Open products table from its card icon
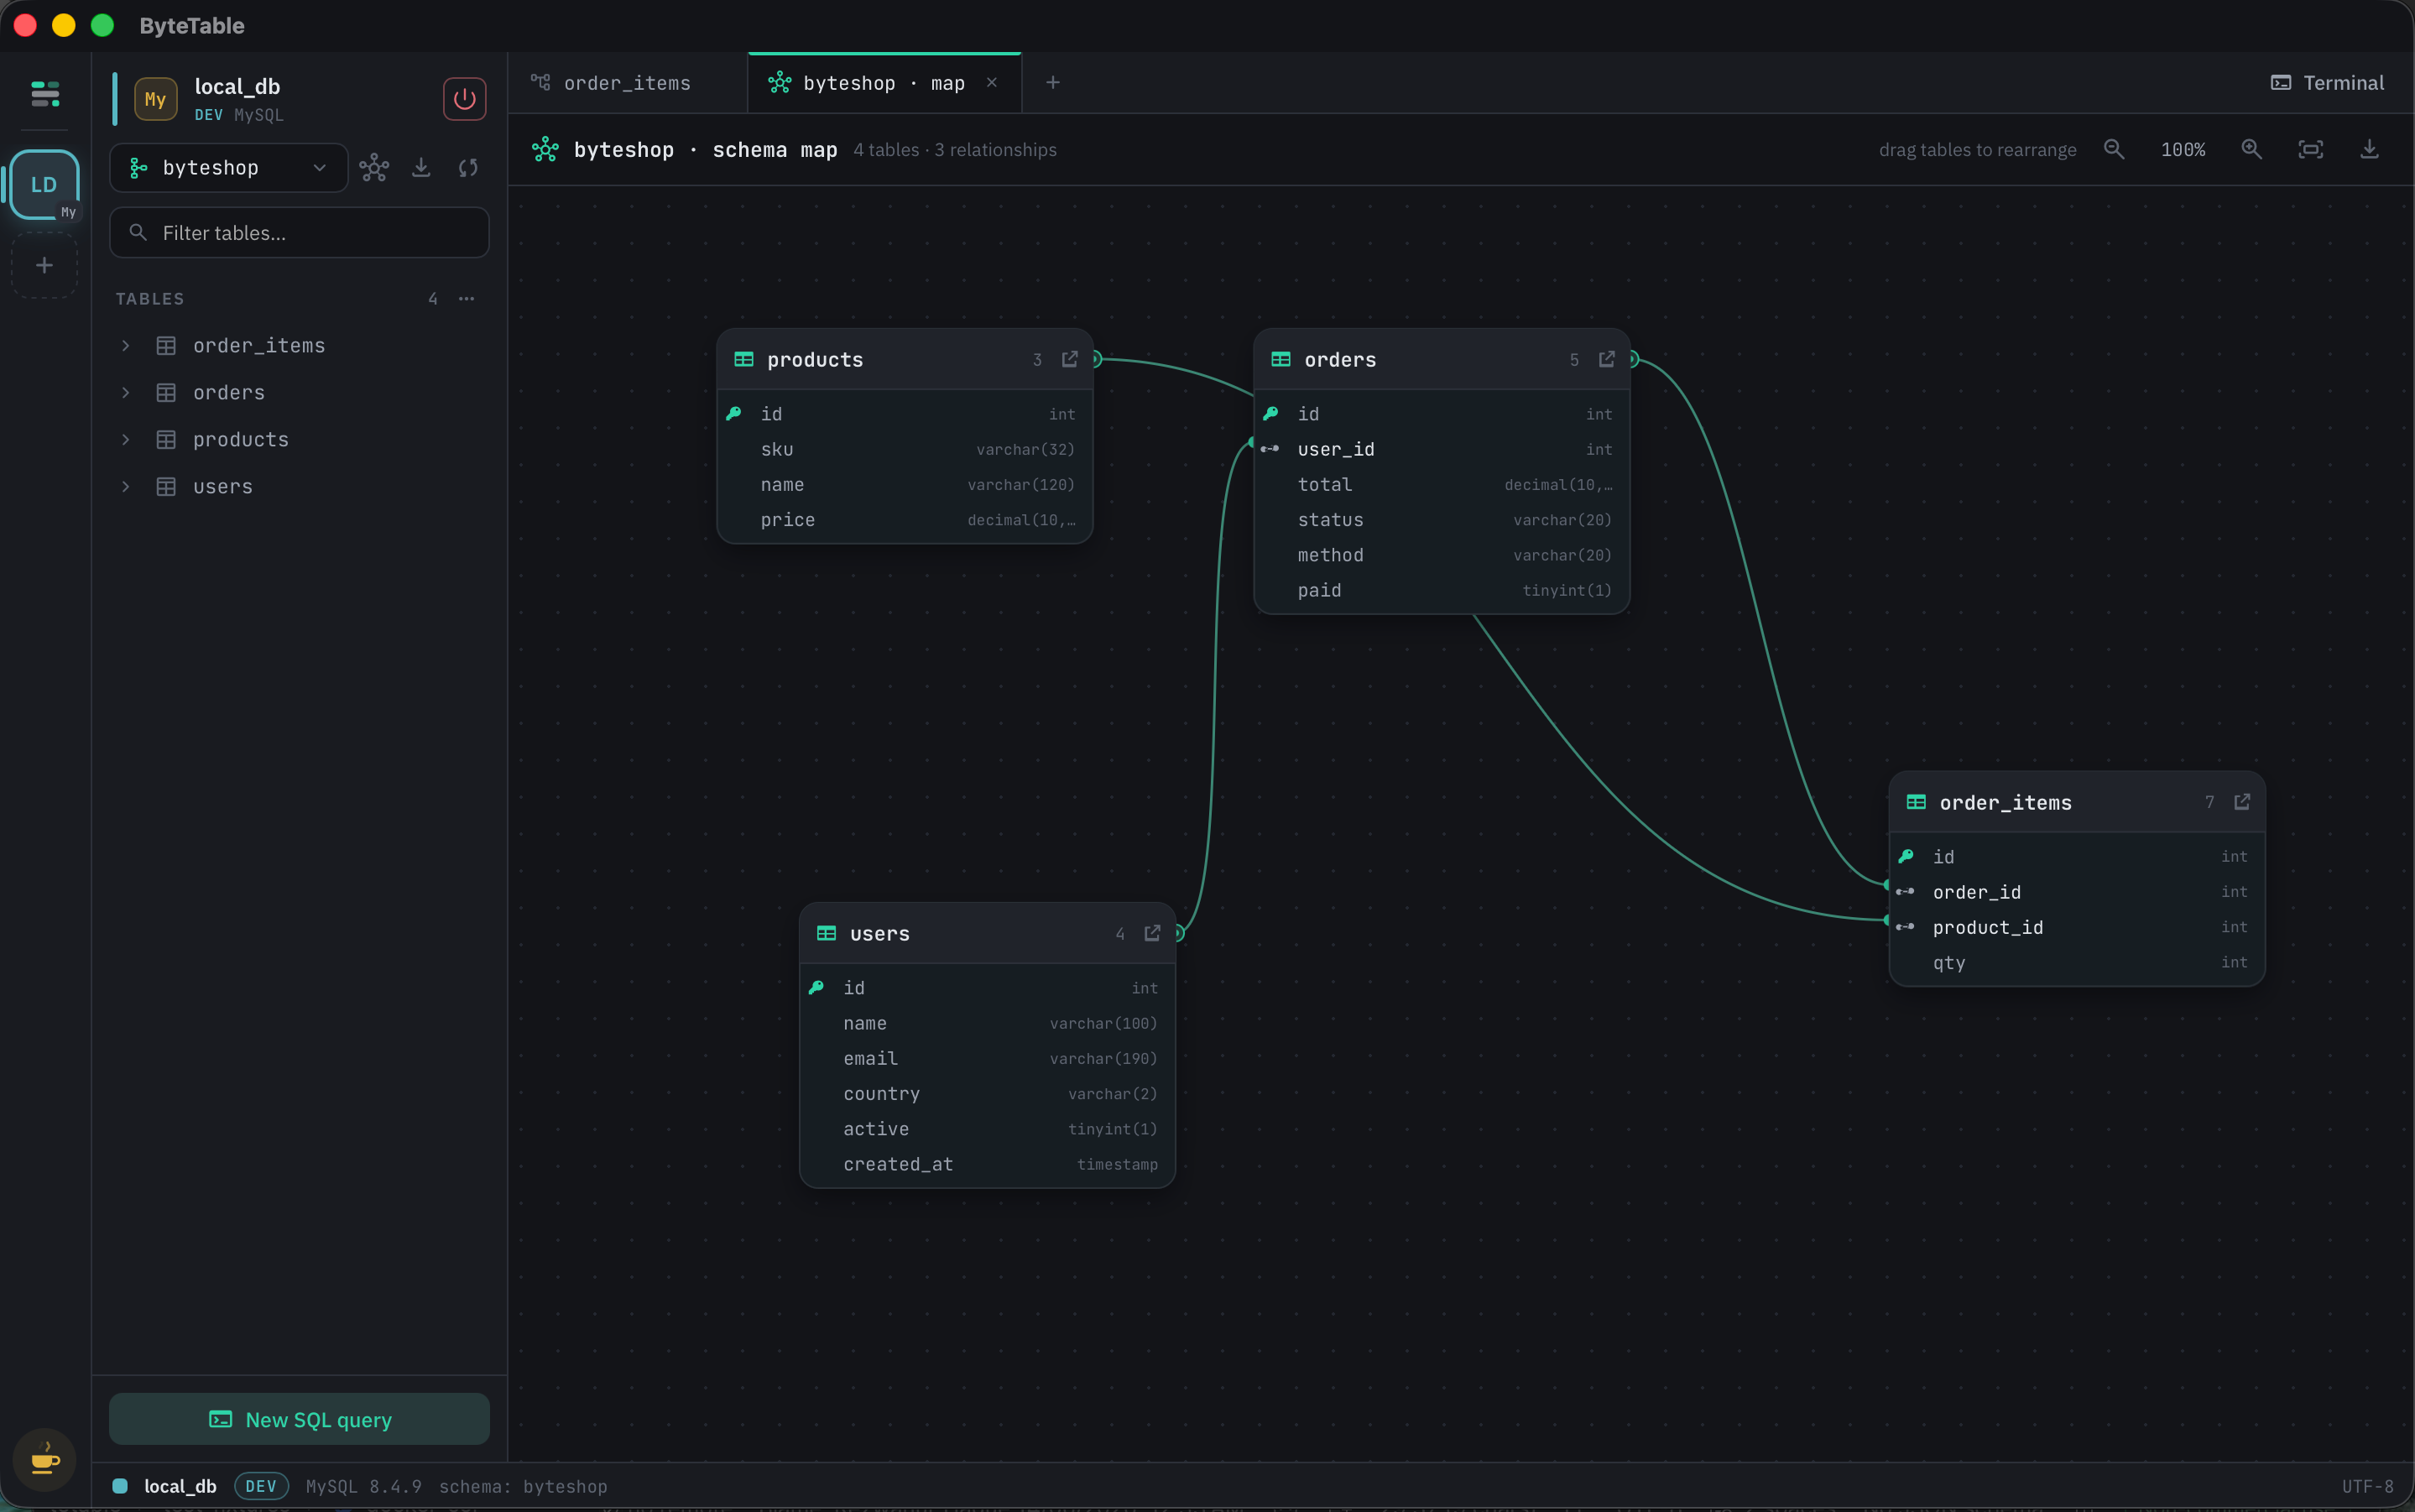The image size is (2415, 1512). [x=1069, y=359]
